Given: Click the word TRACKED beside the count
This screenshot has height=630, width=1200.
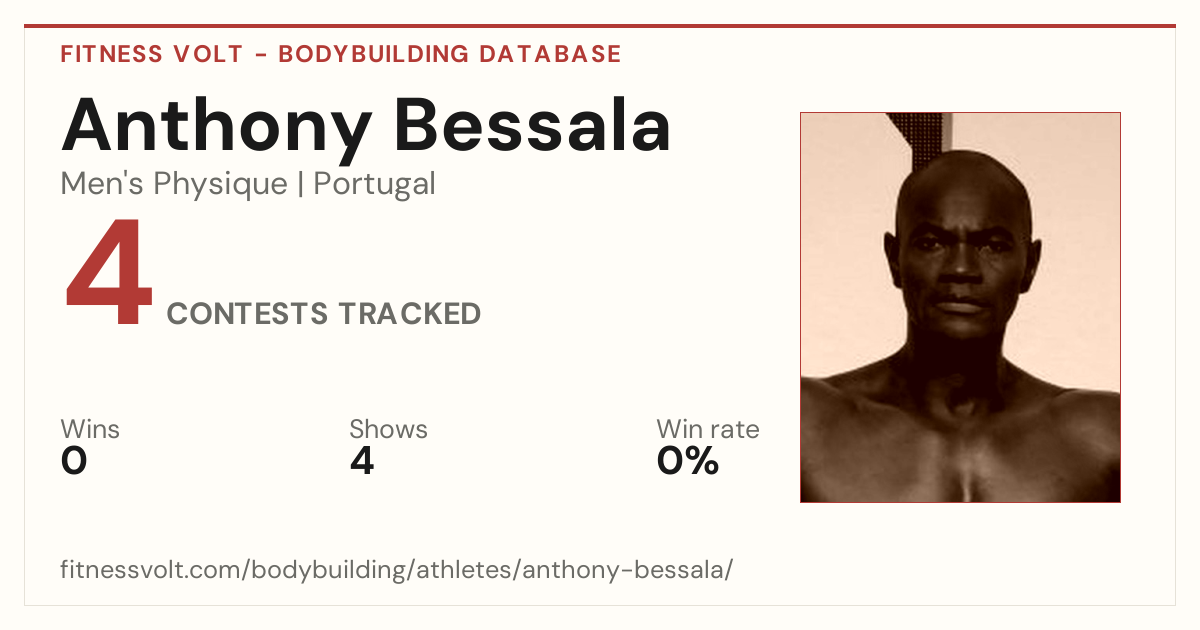Looking at the screenshot, I should coord(409,314).
